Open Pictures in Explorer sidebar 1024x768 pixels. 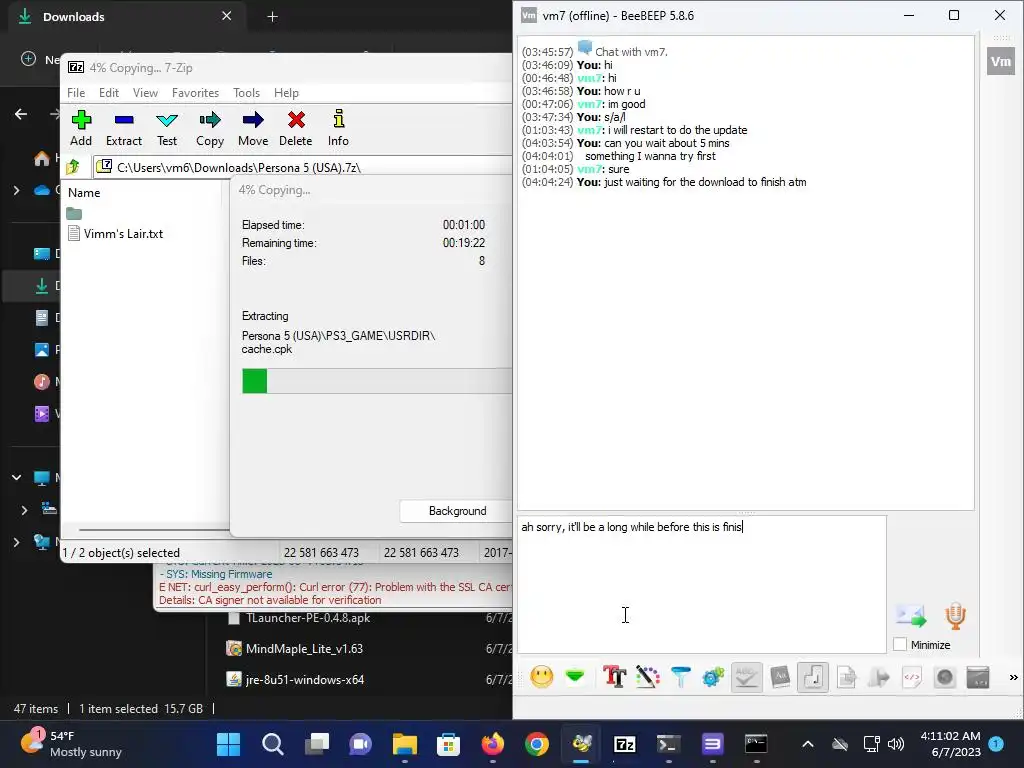pyautogui.click(x=42, y=349)
